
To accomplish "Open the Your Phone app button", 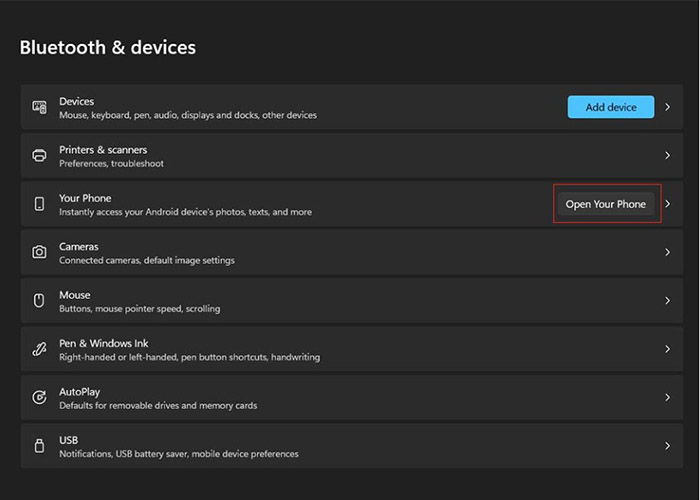I will [x=606, y=204].
